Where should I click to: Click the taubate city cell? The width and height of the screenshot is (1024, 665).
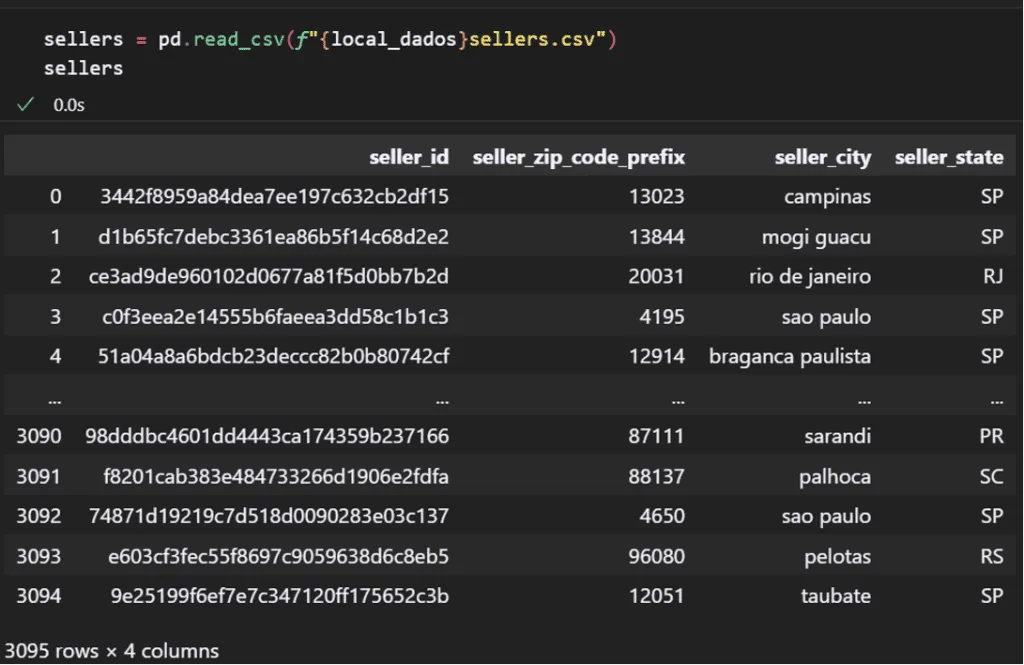pos(836,596)
